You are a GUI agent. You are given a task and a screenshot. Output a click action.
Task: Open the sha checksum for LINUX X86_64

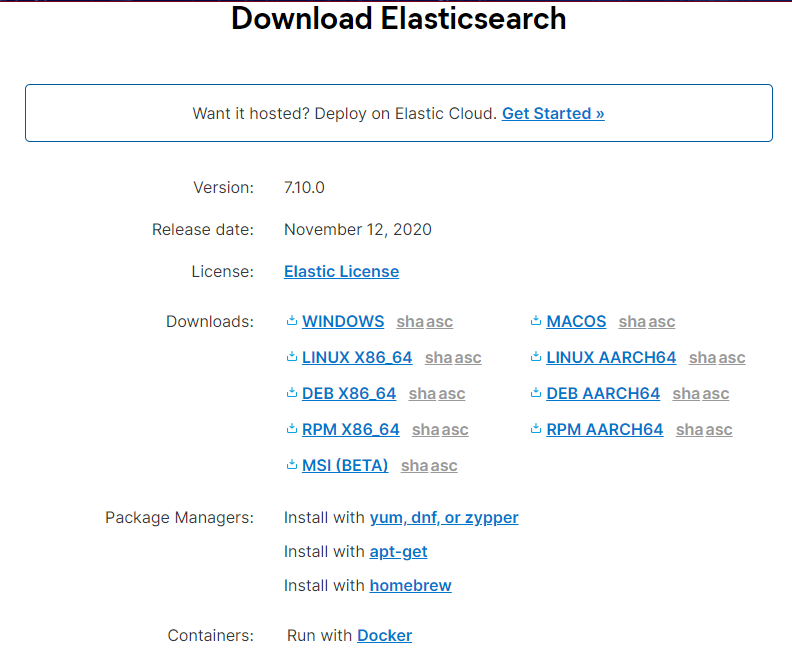[x=438, y=358]
